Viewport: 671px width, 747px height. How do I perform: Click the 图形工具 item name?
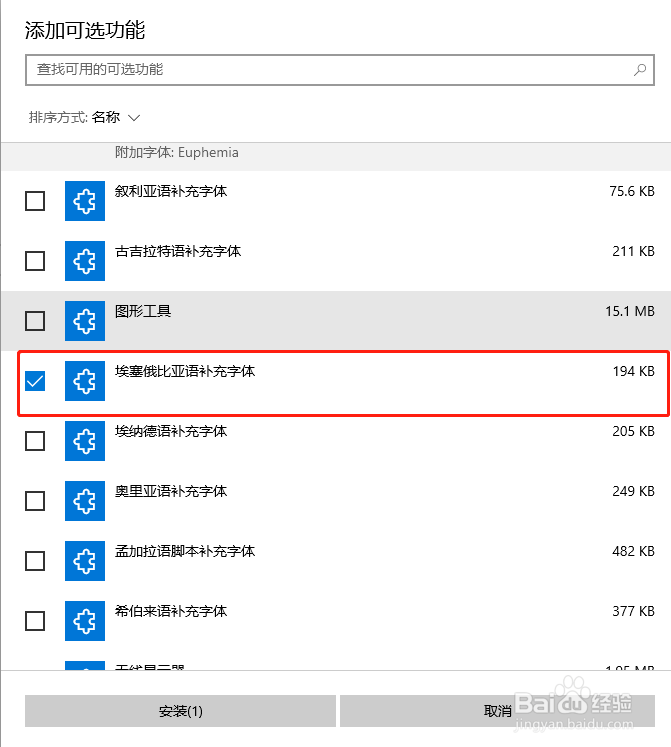point(143,312)
